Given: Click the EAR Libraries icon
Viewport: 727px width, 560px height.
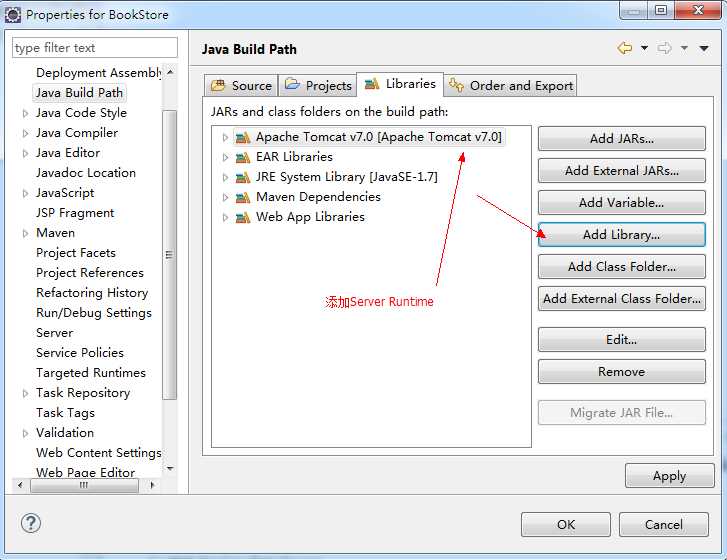Looking at the screenshot, I should (x=243, y=158).
